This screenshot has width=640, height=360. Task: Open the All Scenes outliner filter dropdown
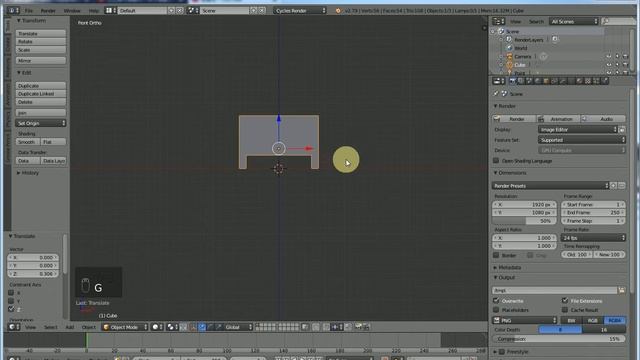573,21
